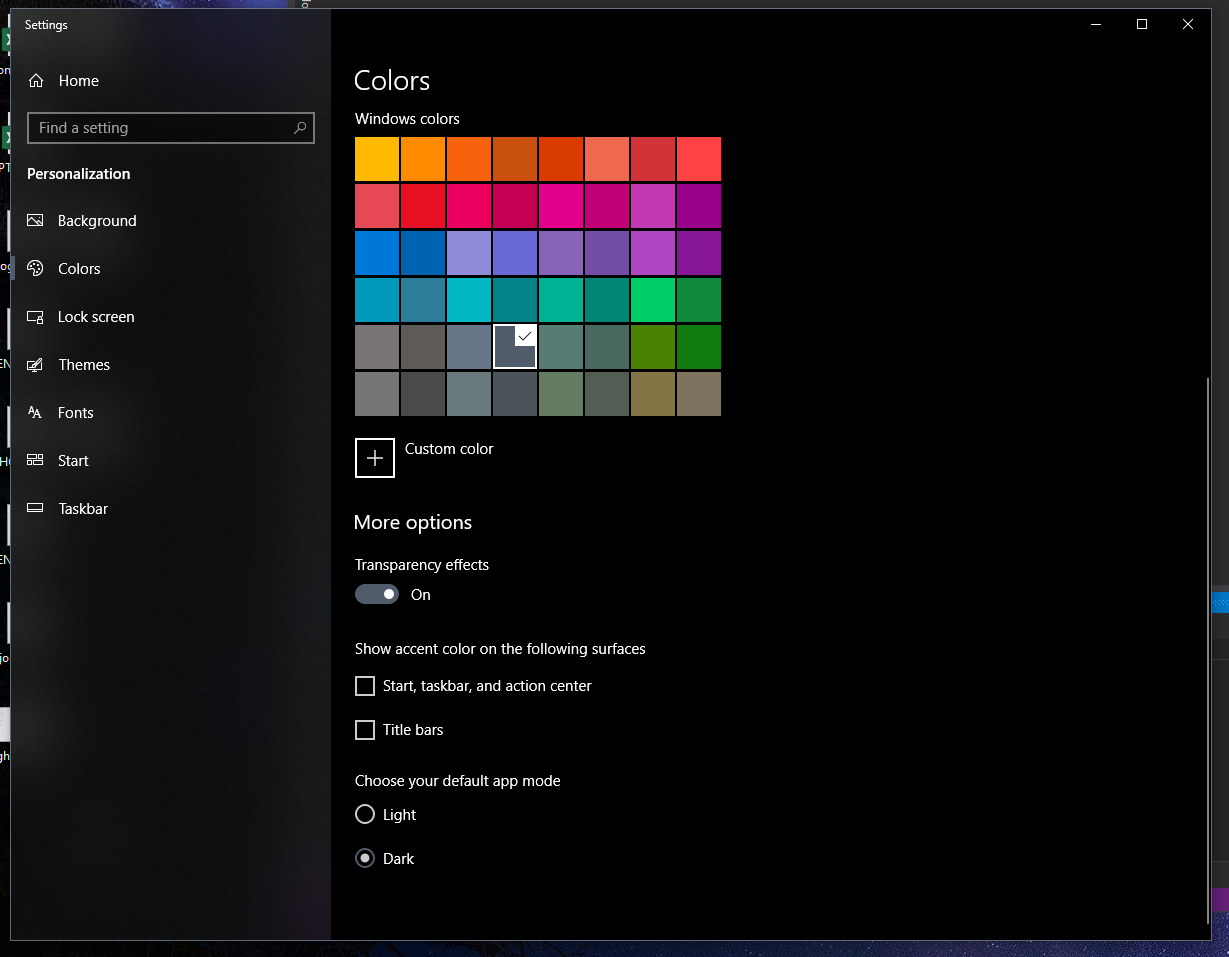Enable accent color on Start, taskbar, and action center
This screenshot has width=1229, height=957.
pos(365,686)
